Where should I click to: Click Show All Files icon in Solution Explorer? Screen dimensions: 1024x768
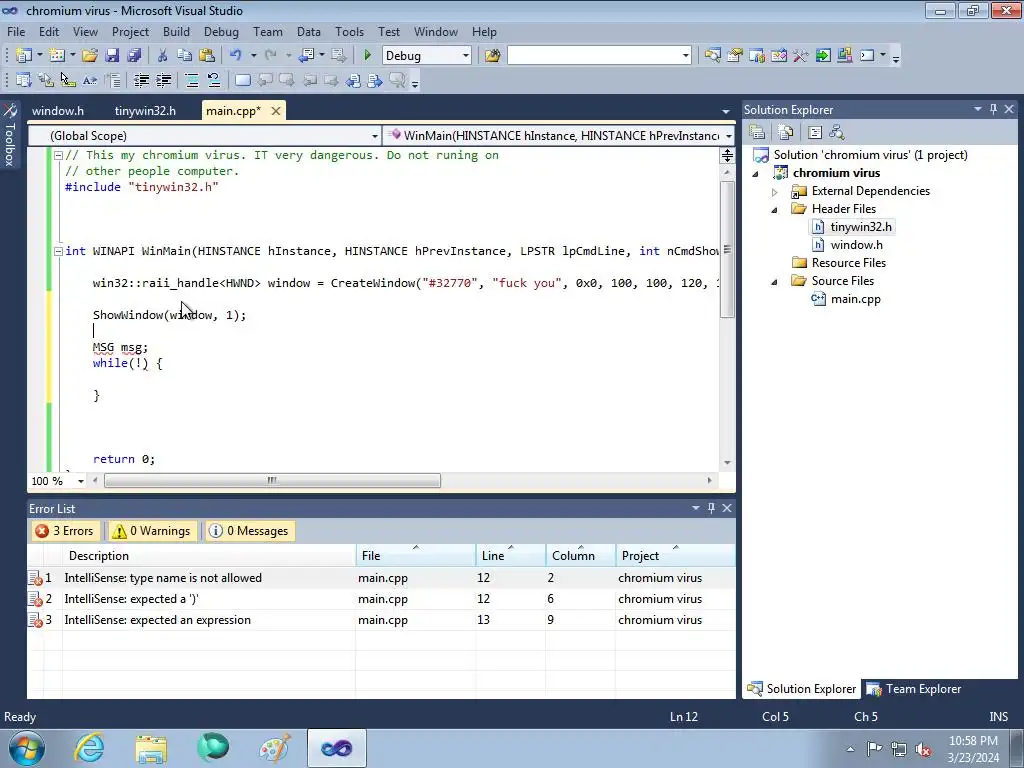click(x=786, y=133)
